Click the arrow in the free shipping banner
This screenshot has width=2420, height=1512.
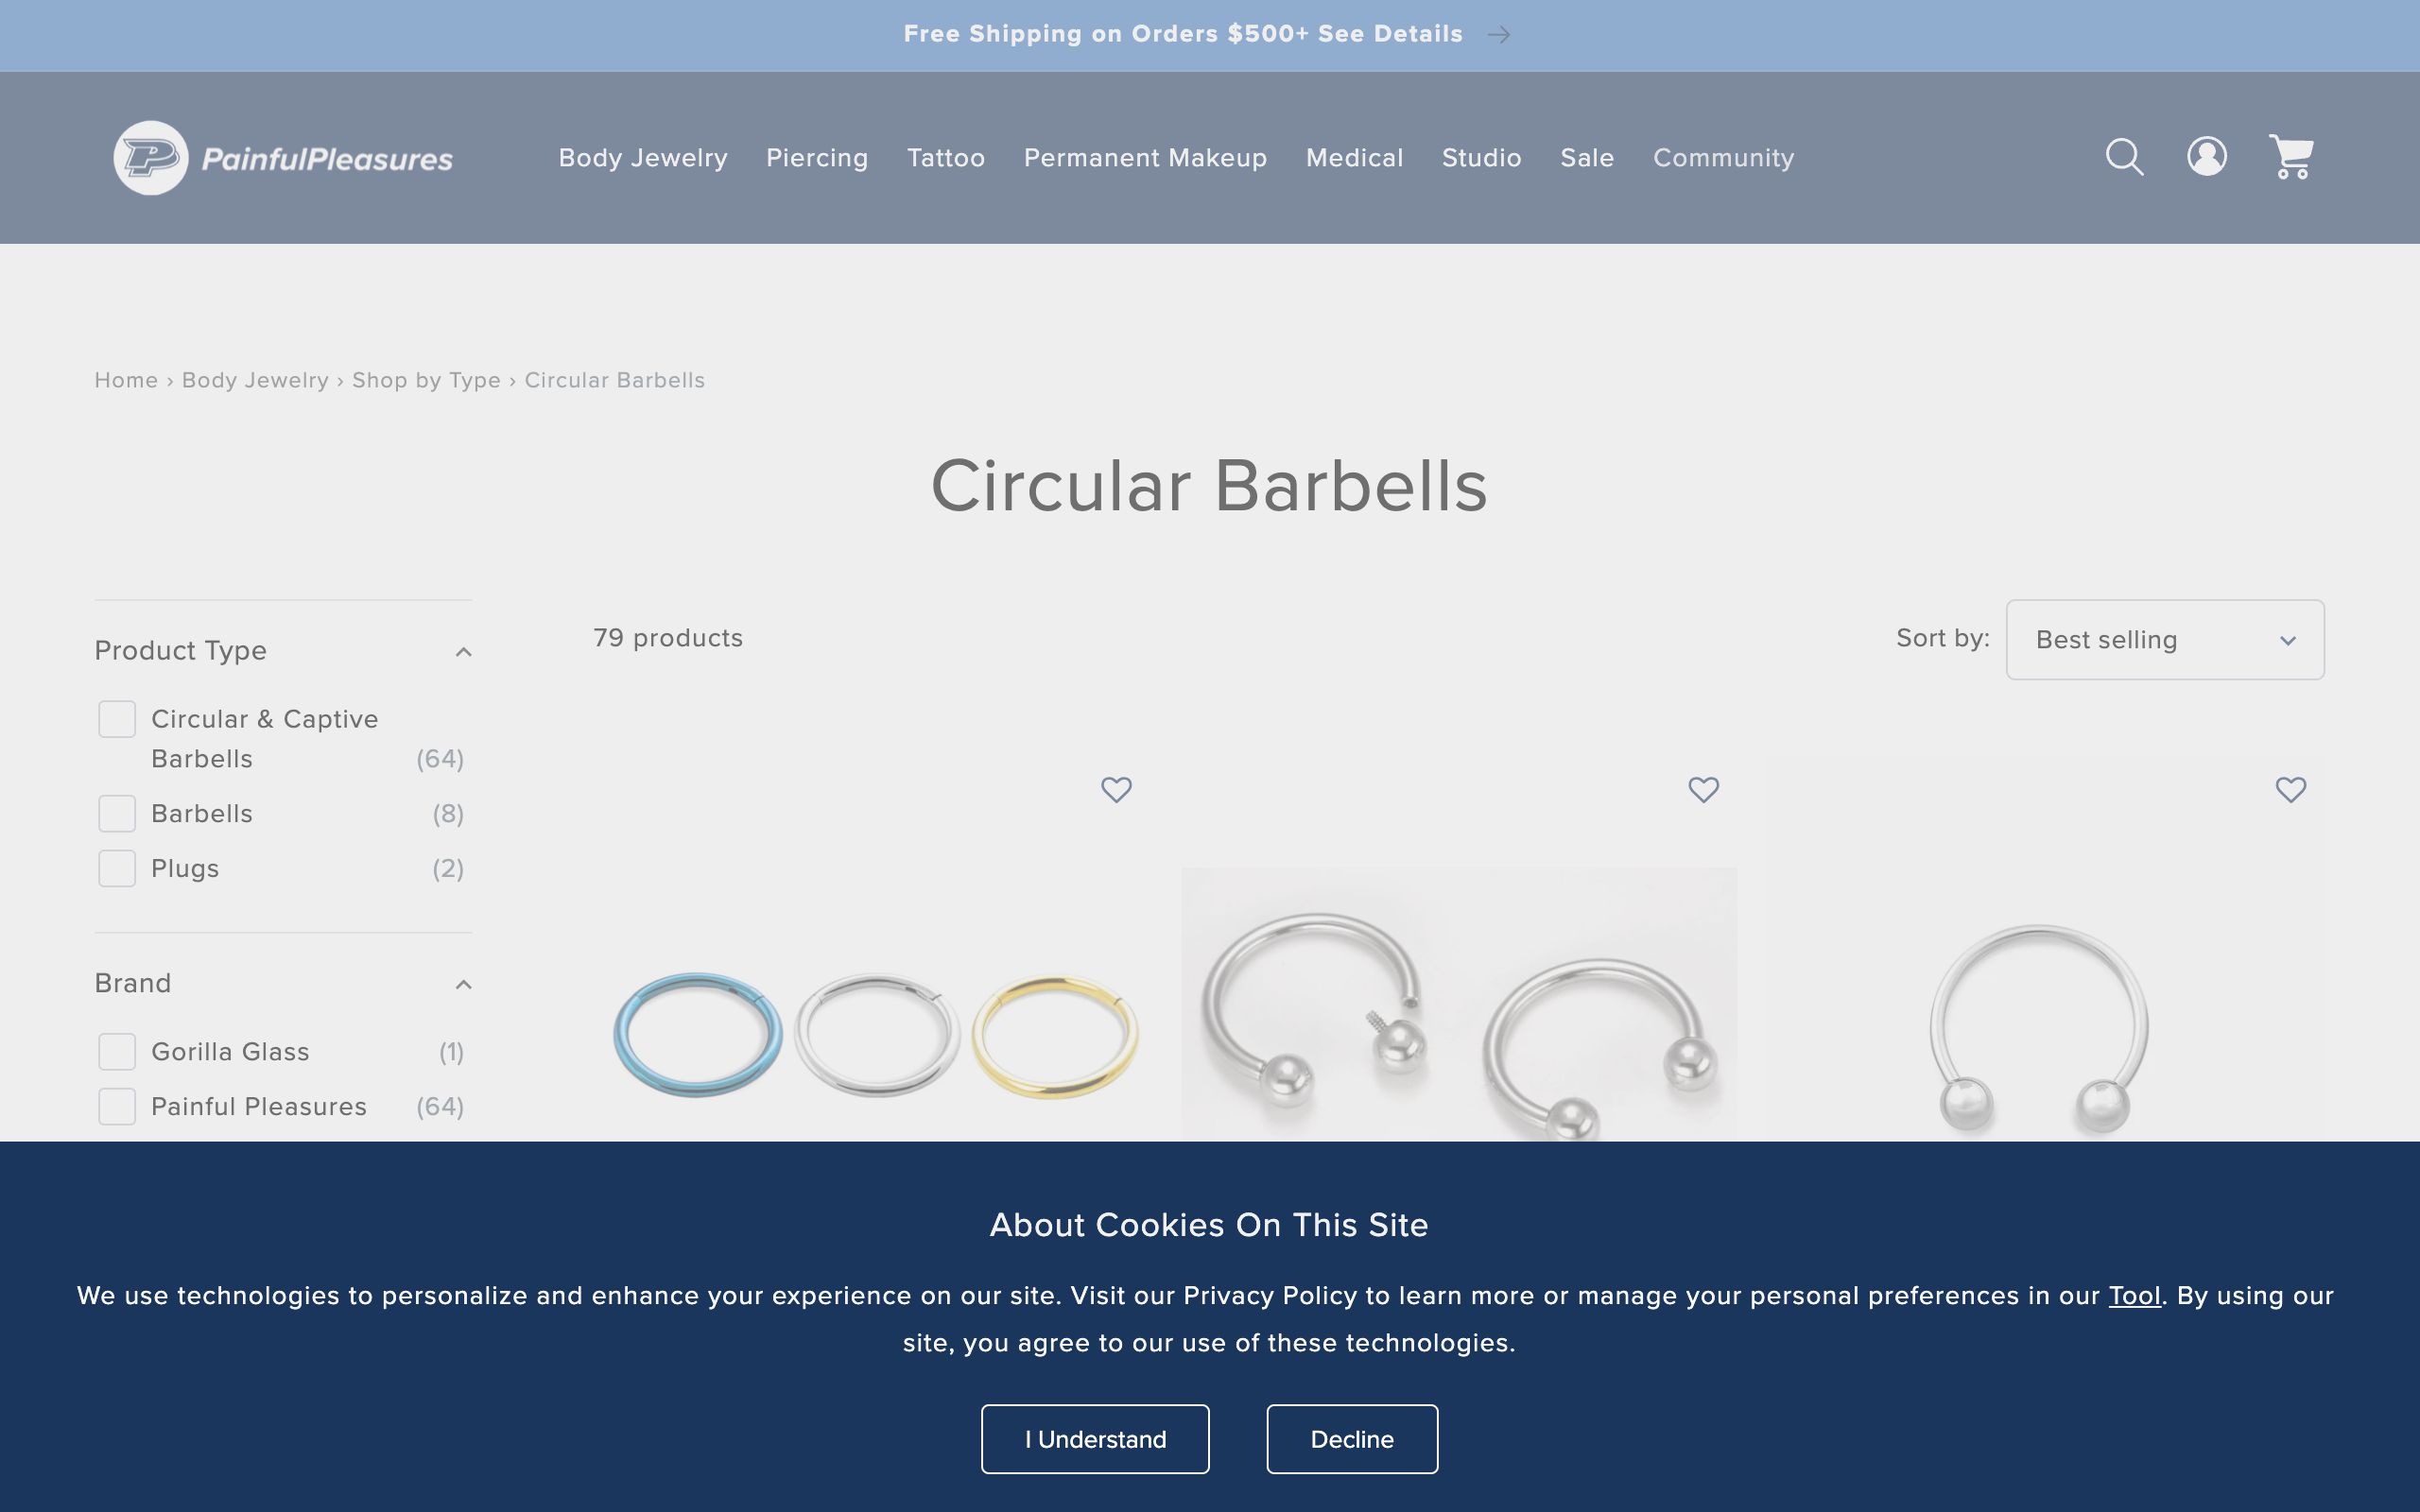click(x=1499, y=33)
